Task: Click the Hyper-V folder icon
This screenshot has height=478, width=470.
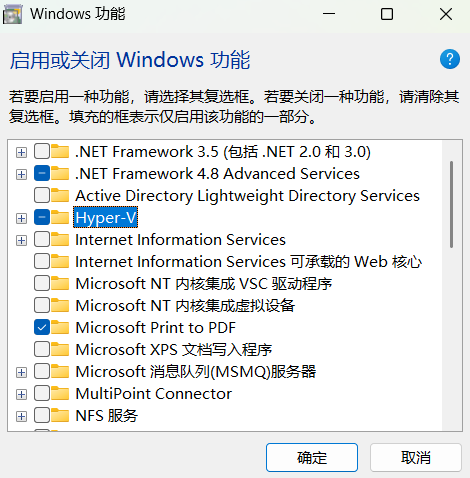Action: click(60, 217)
